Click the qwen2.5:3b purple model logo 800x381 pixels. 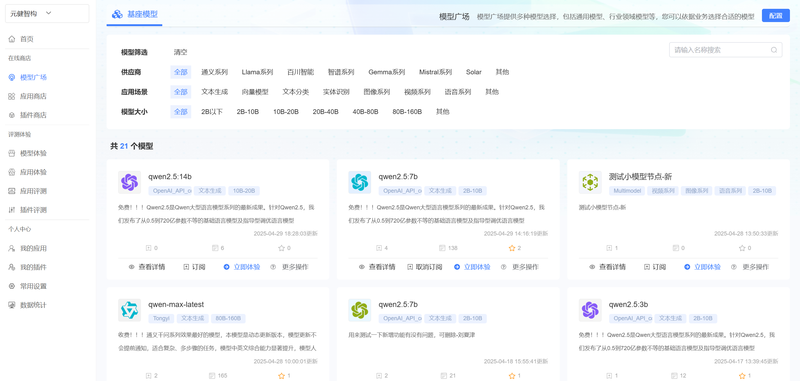(590, 310)
